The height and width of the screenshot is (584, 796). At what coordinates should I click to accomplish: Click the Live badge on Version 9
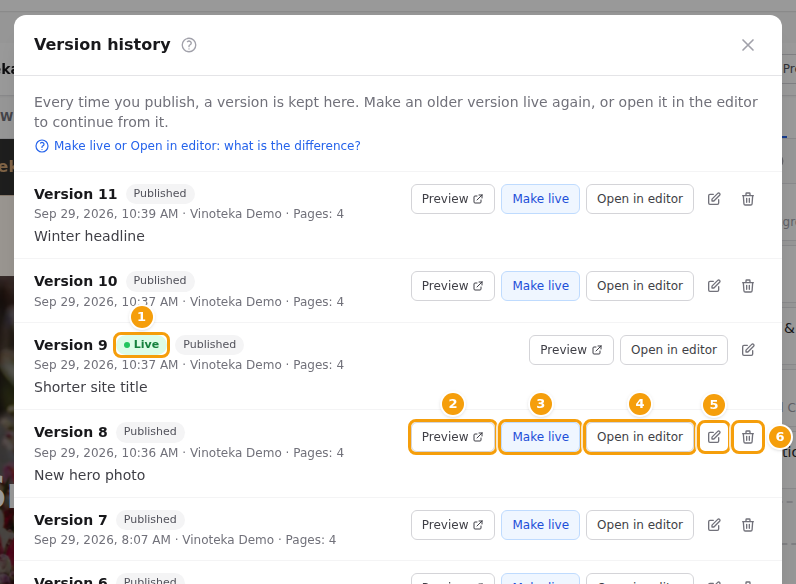tap(142, 345)
